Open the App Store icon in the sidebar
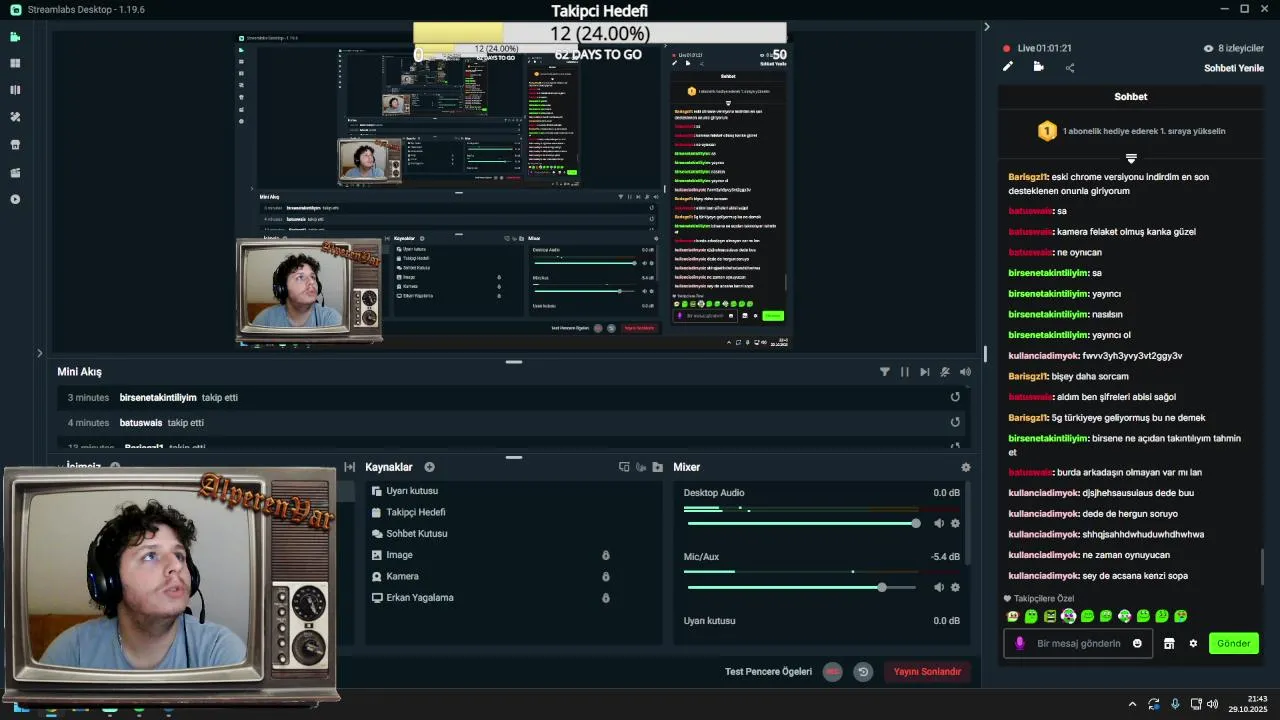This screenshot has width=1280, height=720. (x=15, y=144)
